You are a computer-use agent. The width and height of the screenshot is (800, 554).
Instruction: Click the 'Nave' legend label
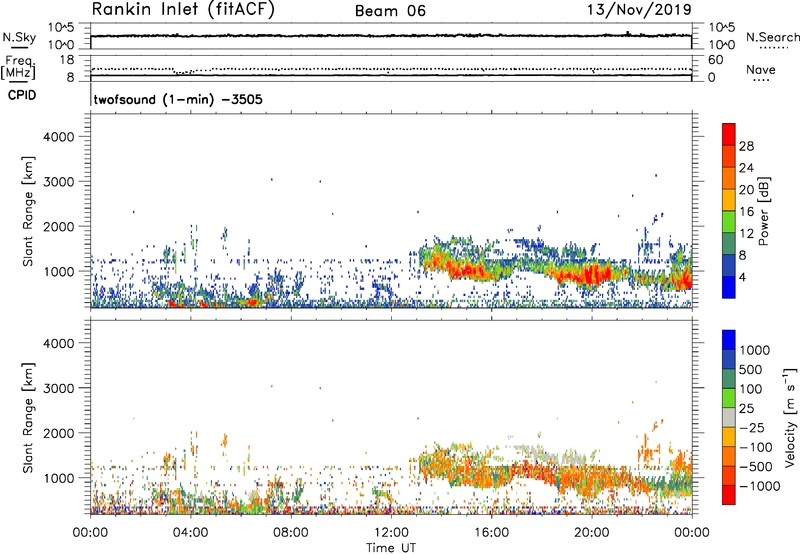[x=761, y=69]
